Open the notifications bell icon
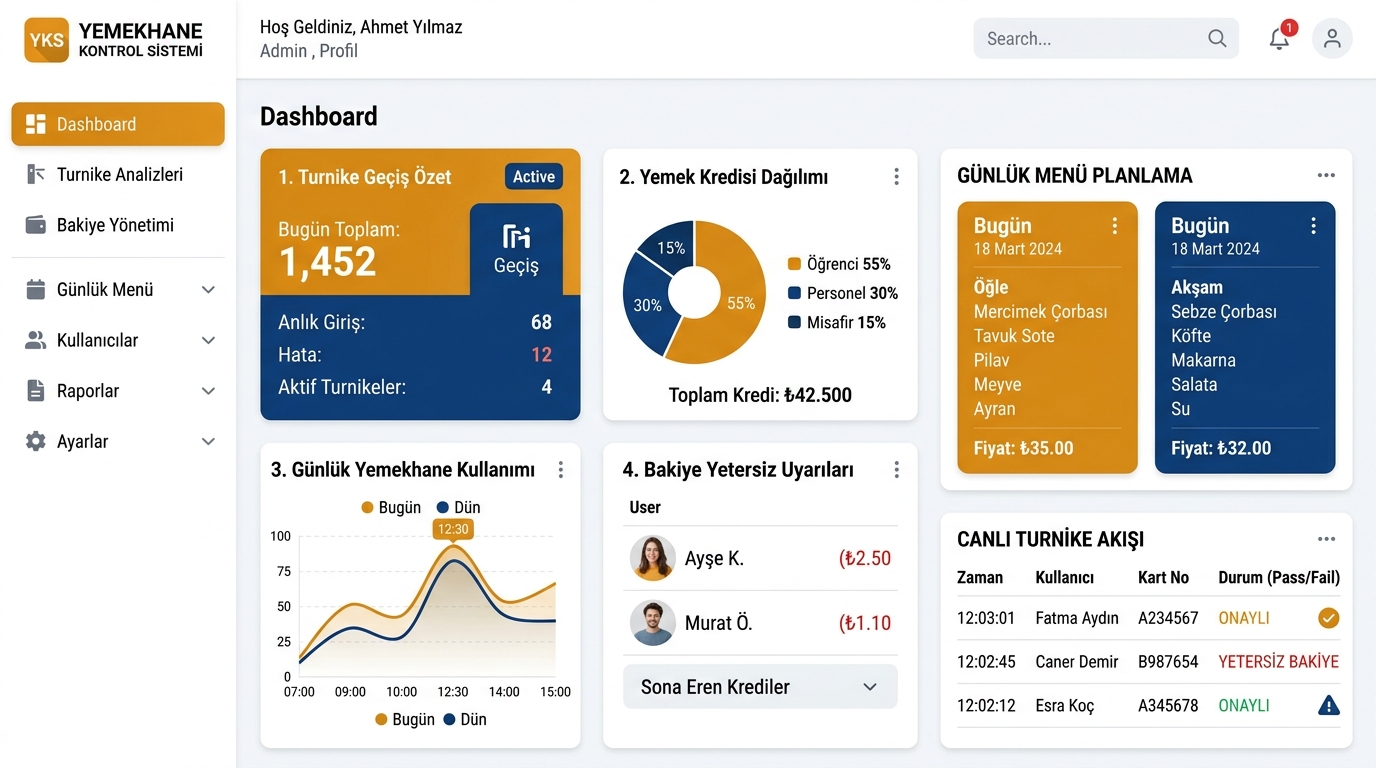The height and width of the screenshot is (768, 1376). [1279, 39]
